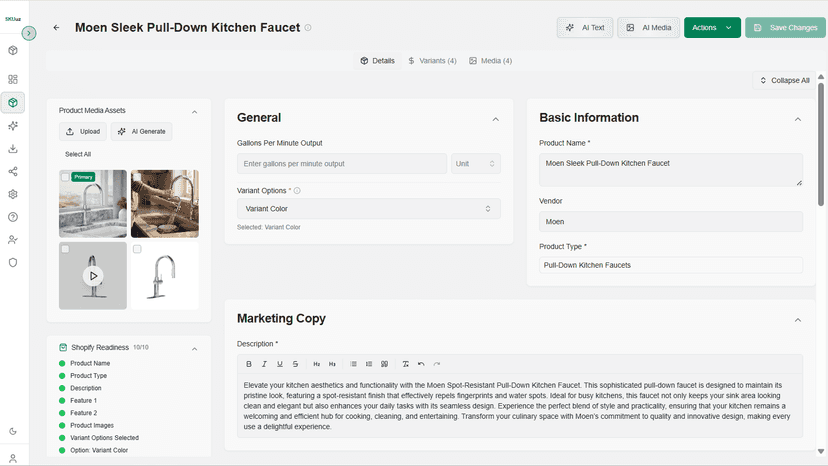Select the active green products cube icon
The height and width of the screenshot is (466, 828).
click(x=13, y=102)
